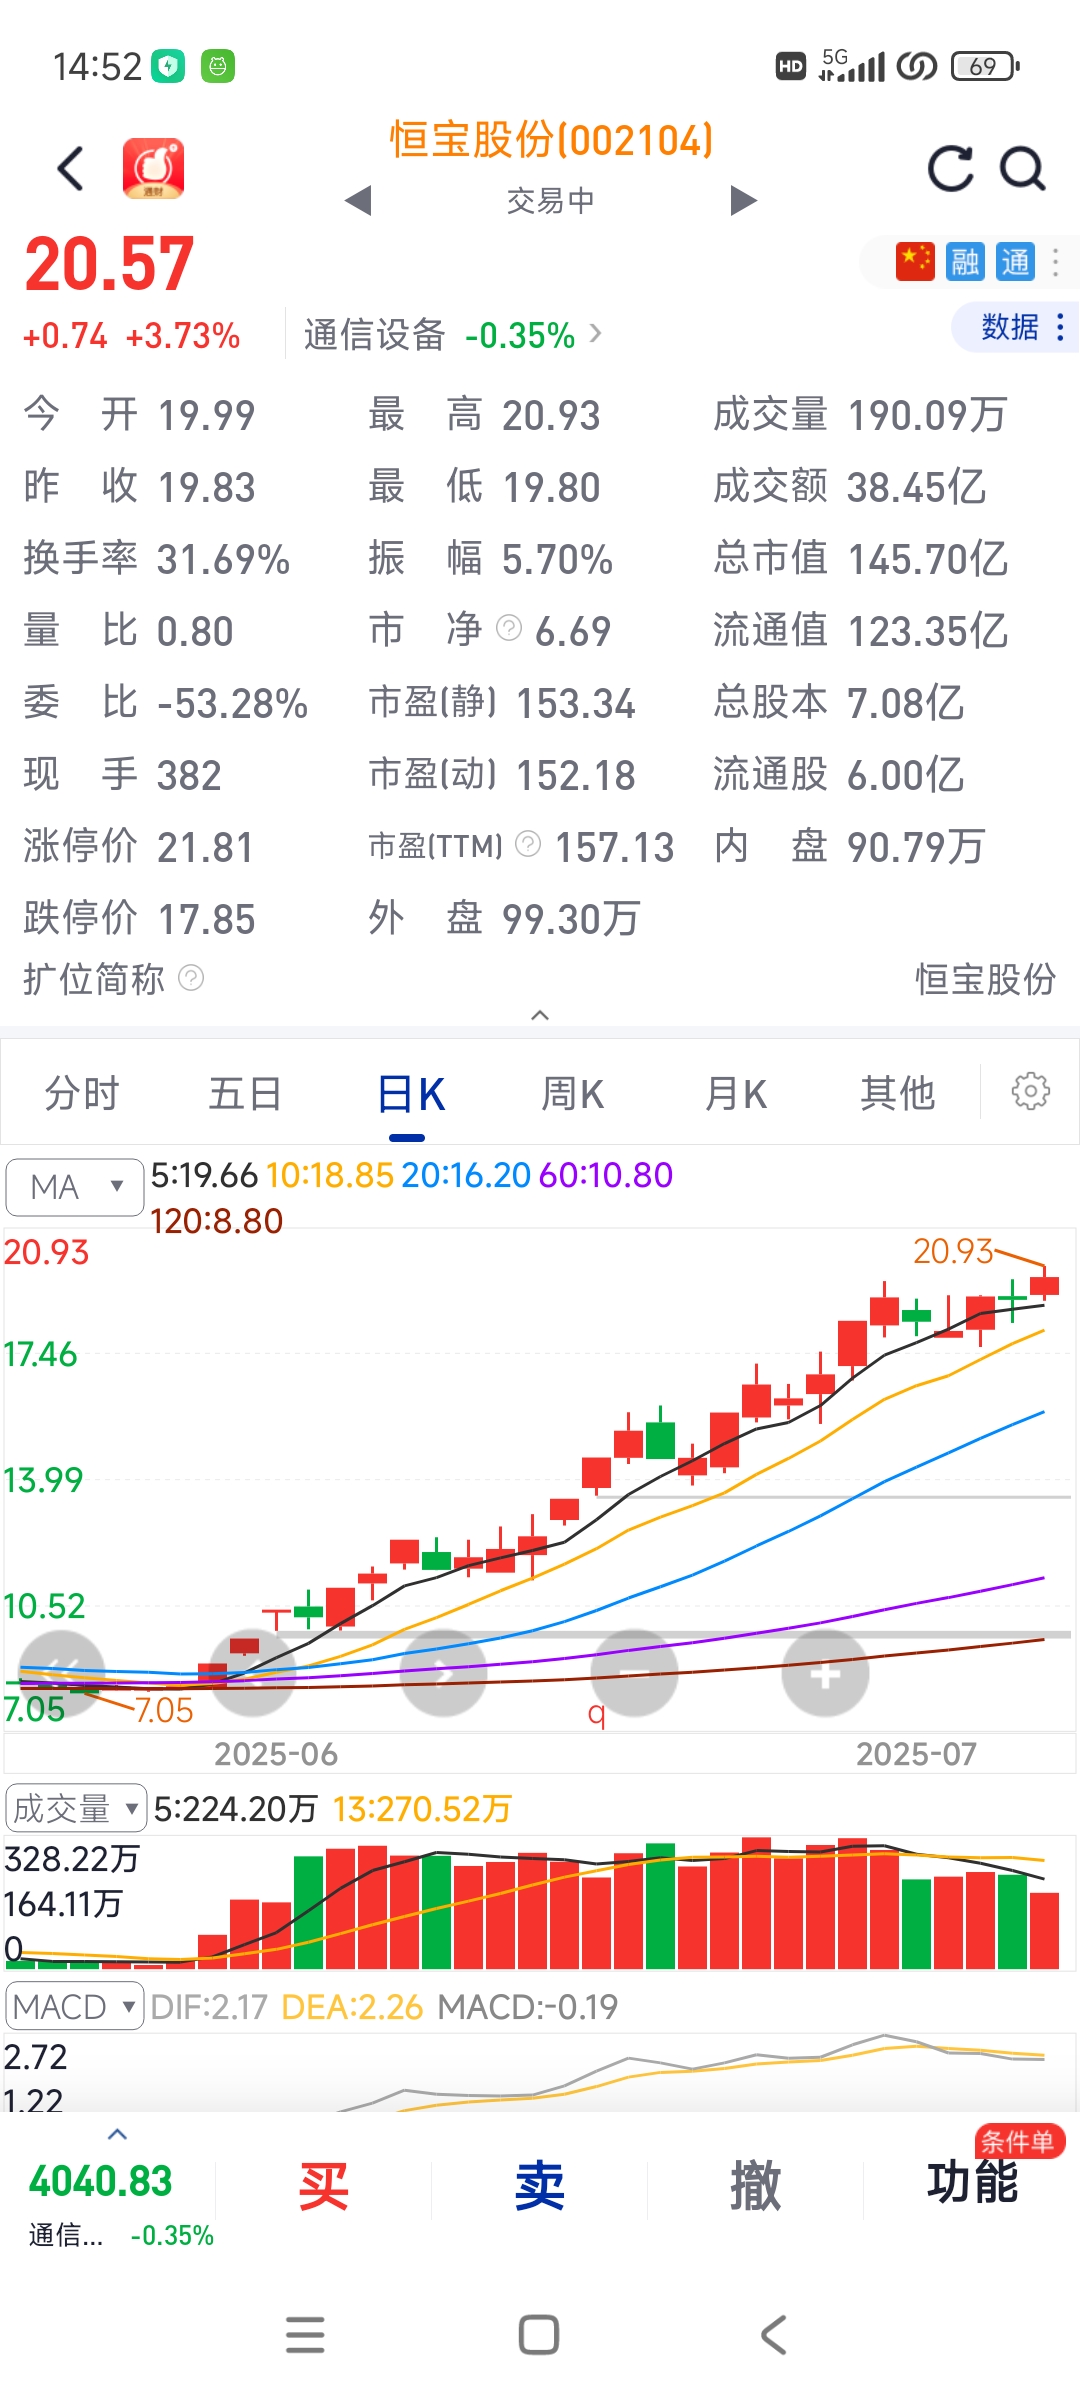Viewport: 1080px width, 2400px height.
Task: Switch to 分时 intraday tab
Action: coord(82,1093)
